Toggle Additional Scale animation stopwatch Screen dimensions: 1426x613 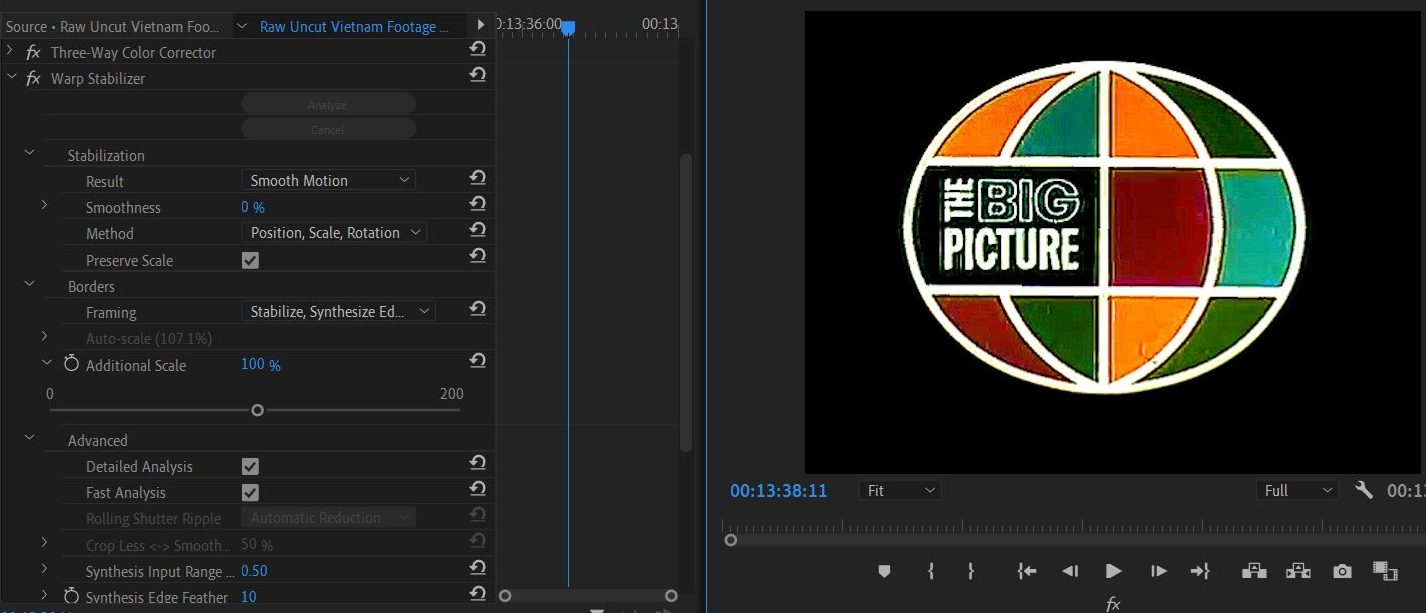pyautogui.click(x=71, y=364)
